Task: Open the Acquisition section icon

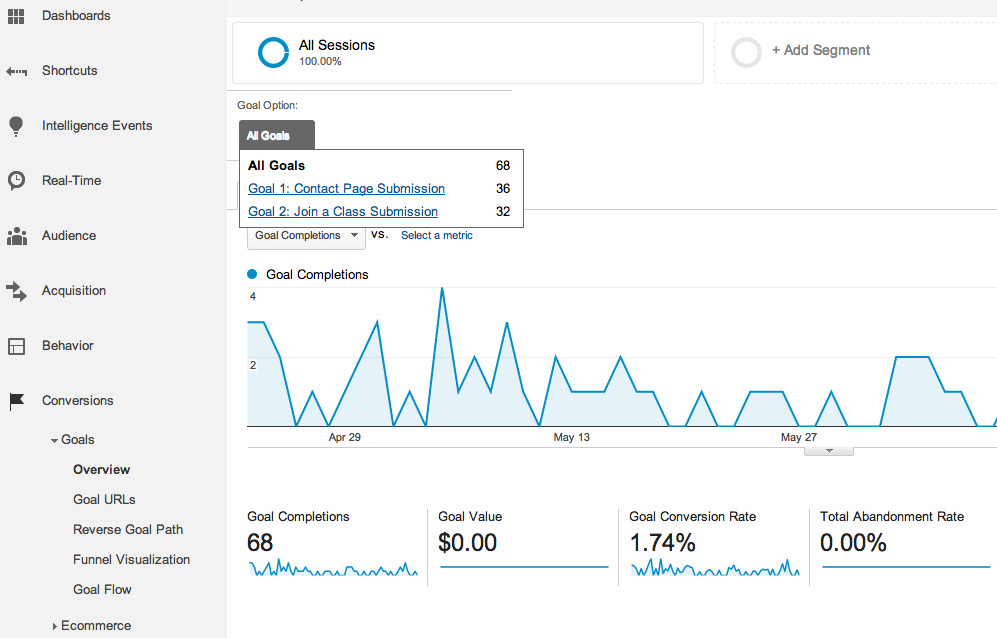Action: pyautogui.click(x=15, y=290)
